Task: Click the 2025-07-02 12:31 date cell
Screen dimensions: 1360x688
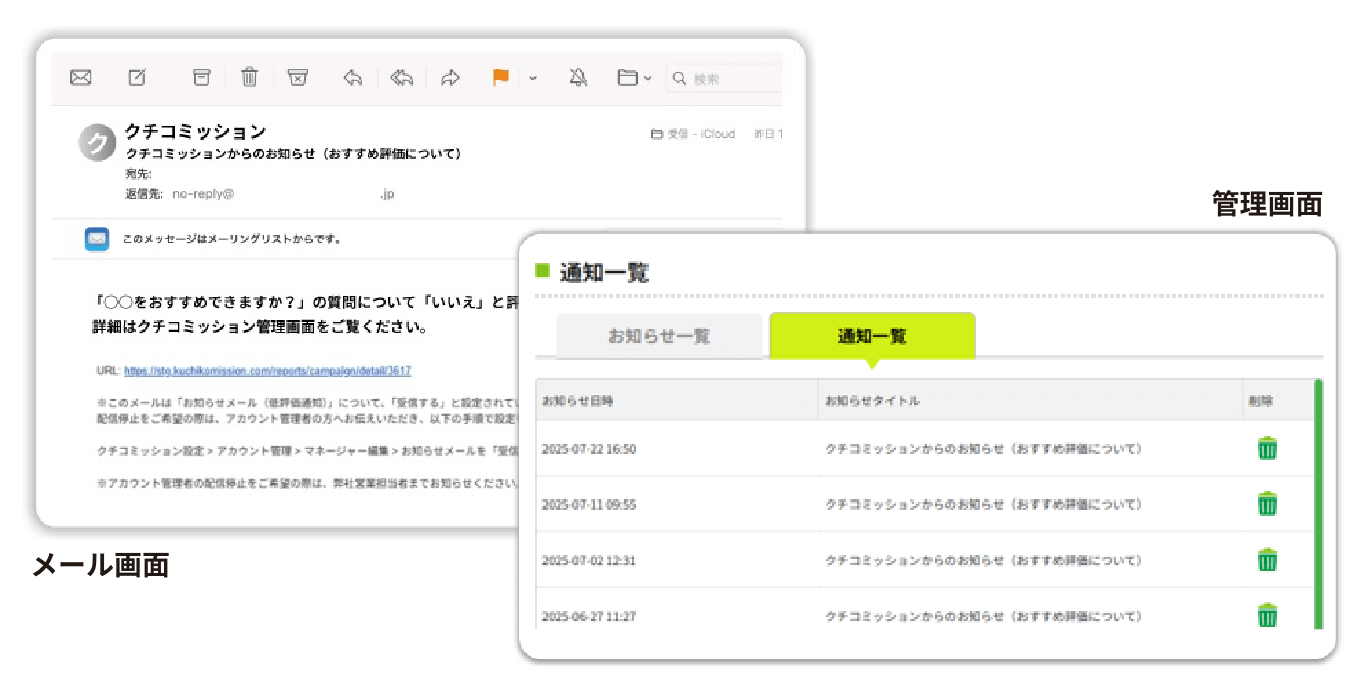Action: (588, 561)
